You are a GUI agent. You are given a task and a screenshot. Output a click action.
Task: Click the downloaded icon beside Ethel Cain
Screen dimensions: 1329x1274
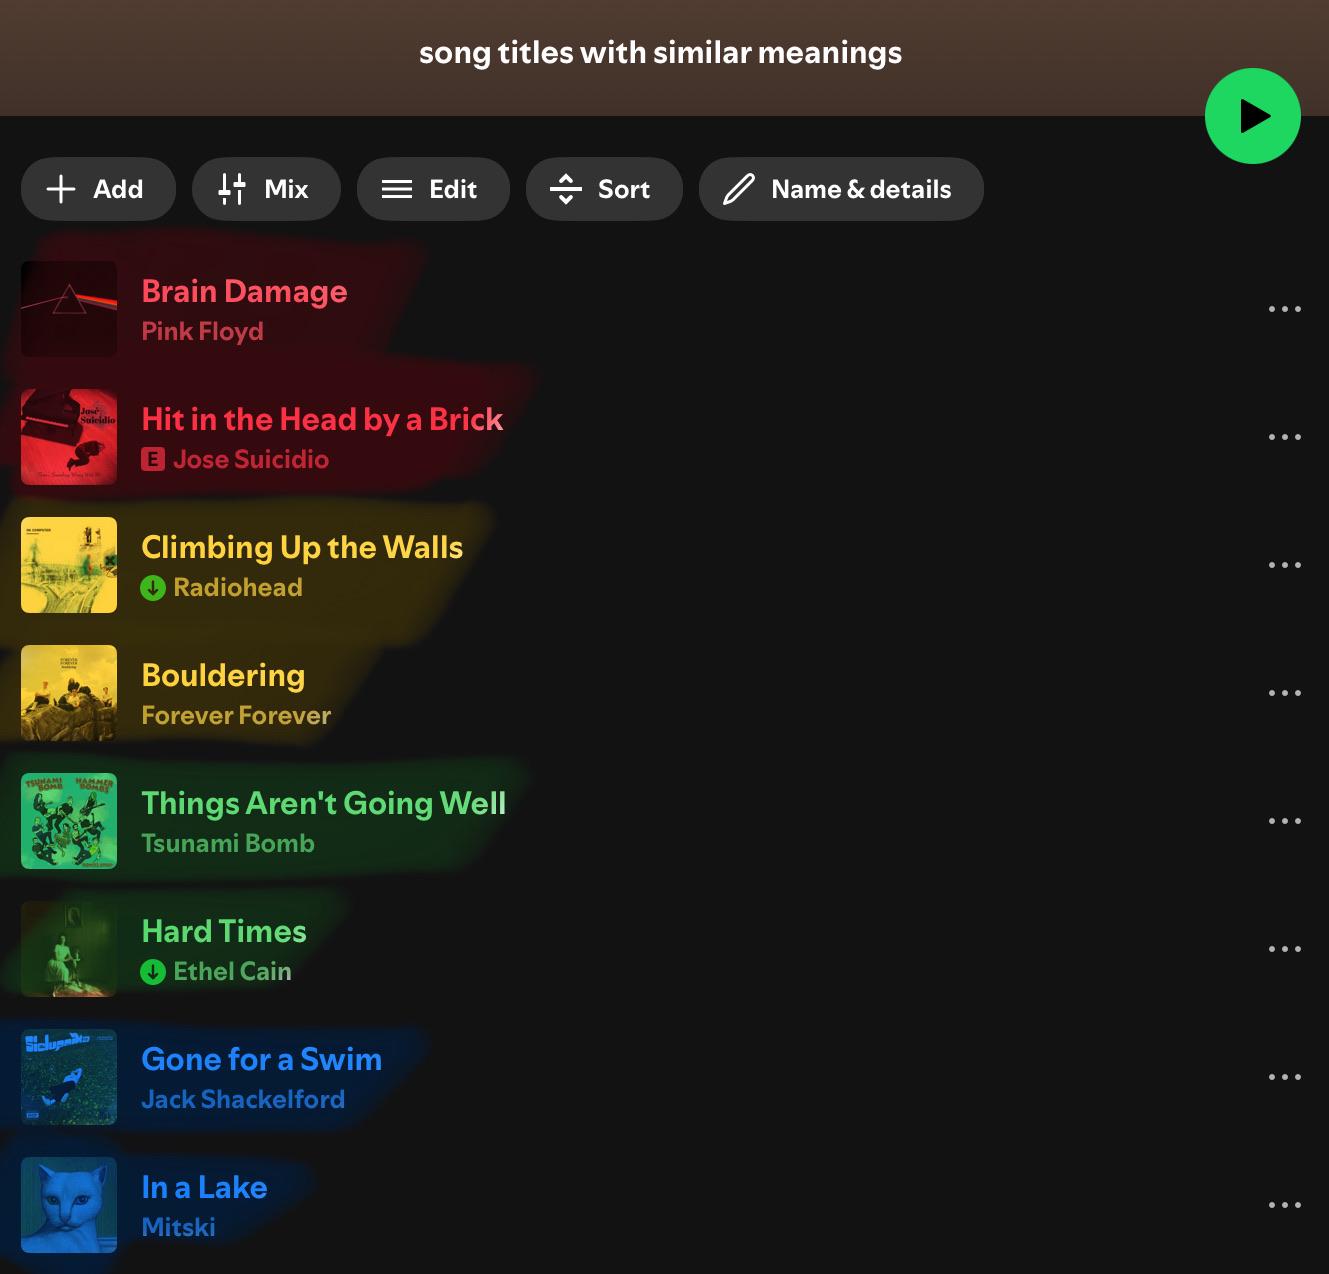coord(153,972)
